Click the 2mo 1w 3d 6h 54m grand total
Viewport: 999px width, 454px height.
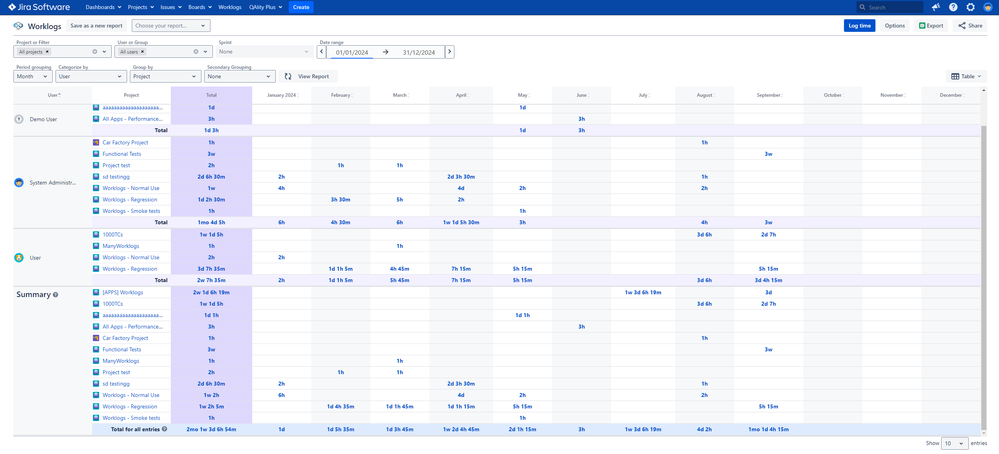[x=212, y=430]
